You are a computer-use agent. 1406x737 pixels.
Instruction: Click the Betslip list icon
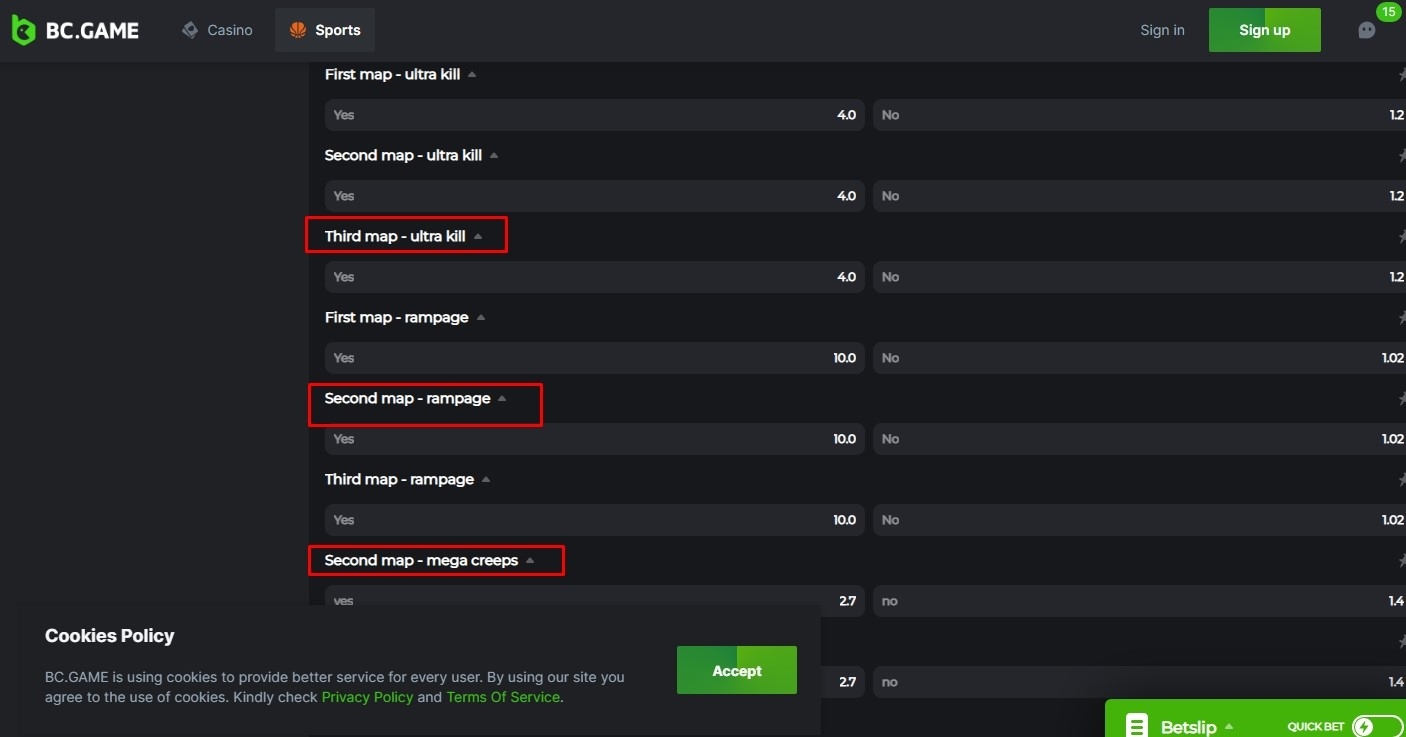1136,726
